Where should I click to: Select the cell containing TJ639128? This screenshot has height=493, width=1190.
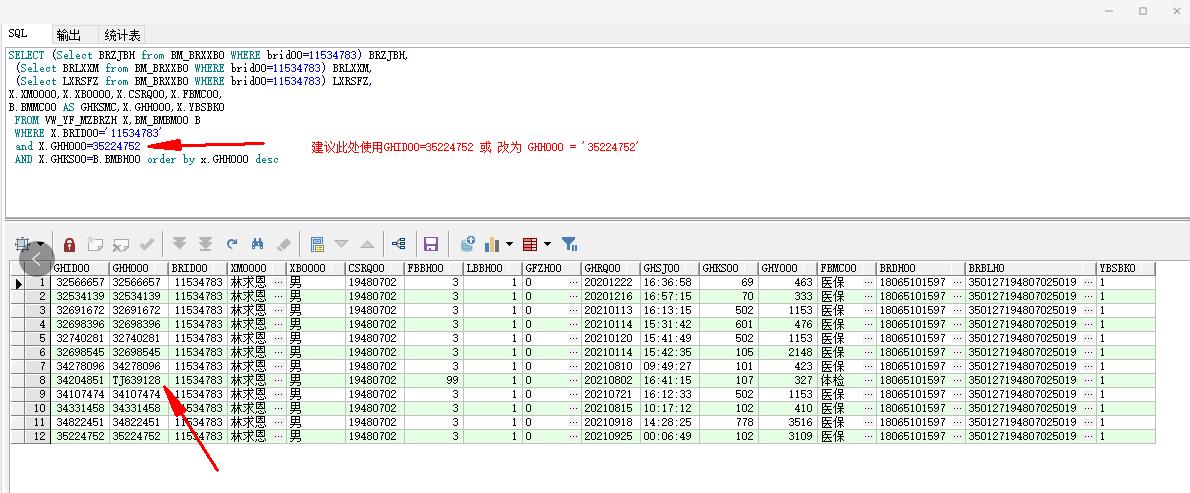tap(139, 380)
